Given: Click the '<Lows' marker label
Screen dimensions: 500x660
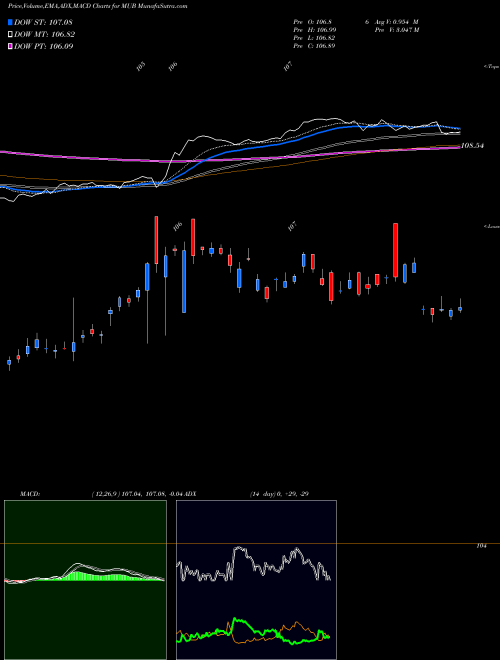Looking at the screenshot, I should coord(492,226).
